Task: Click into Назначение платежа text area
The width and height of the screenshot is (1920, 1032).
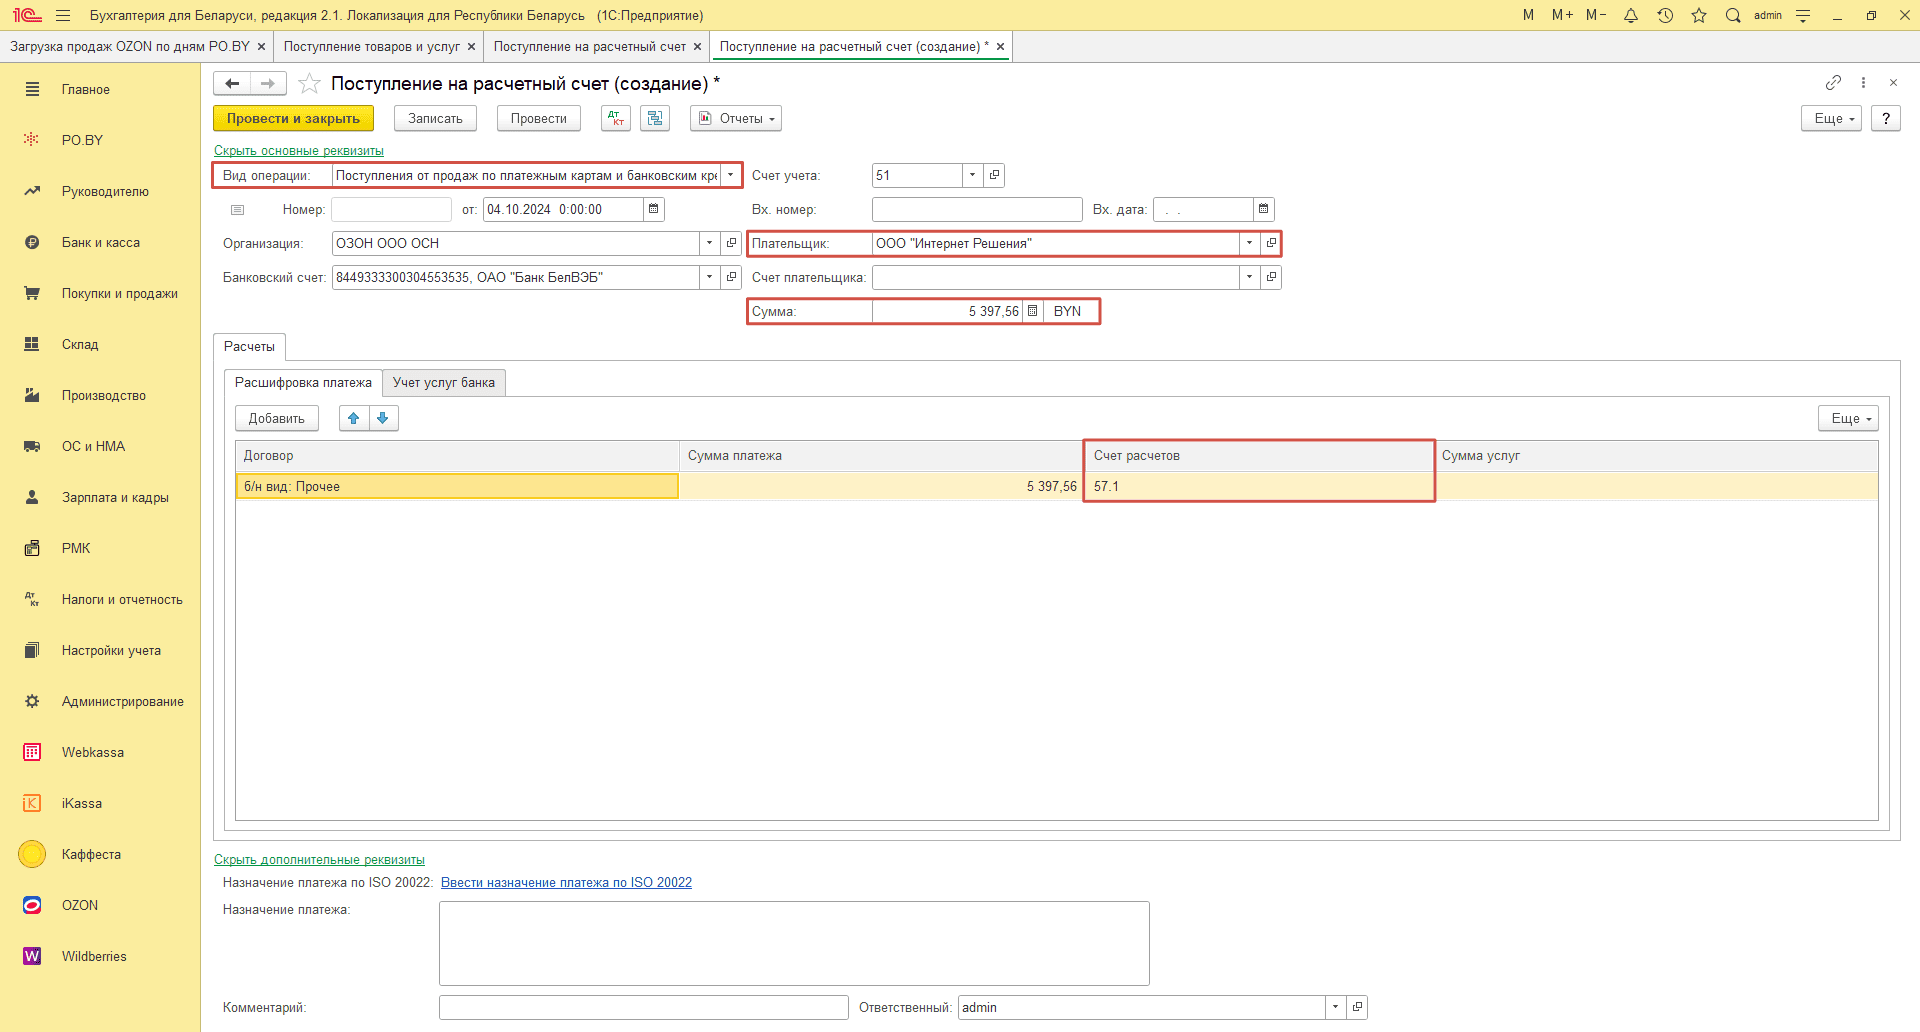Action: (794, 943)
